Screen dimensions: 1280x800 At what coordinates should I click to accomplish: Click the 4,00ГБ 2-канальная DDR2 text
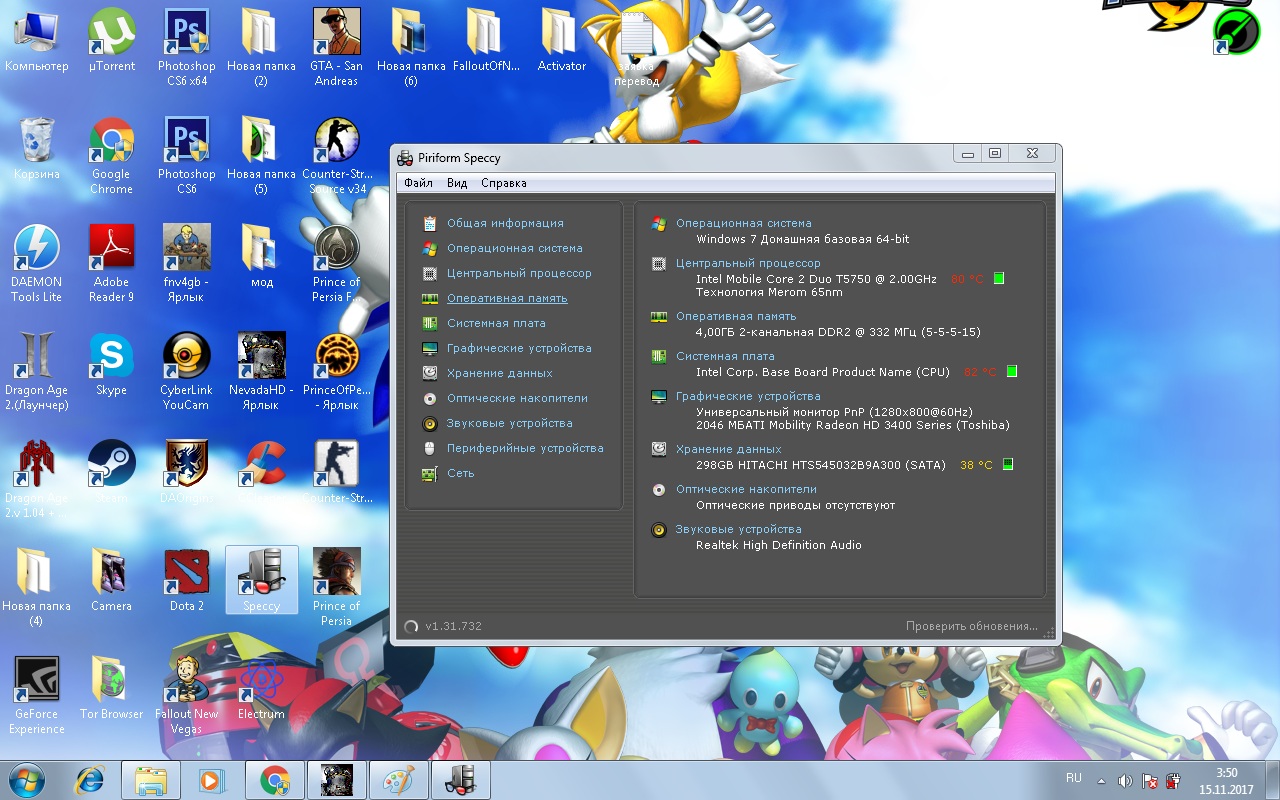838,332
